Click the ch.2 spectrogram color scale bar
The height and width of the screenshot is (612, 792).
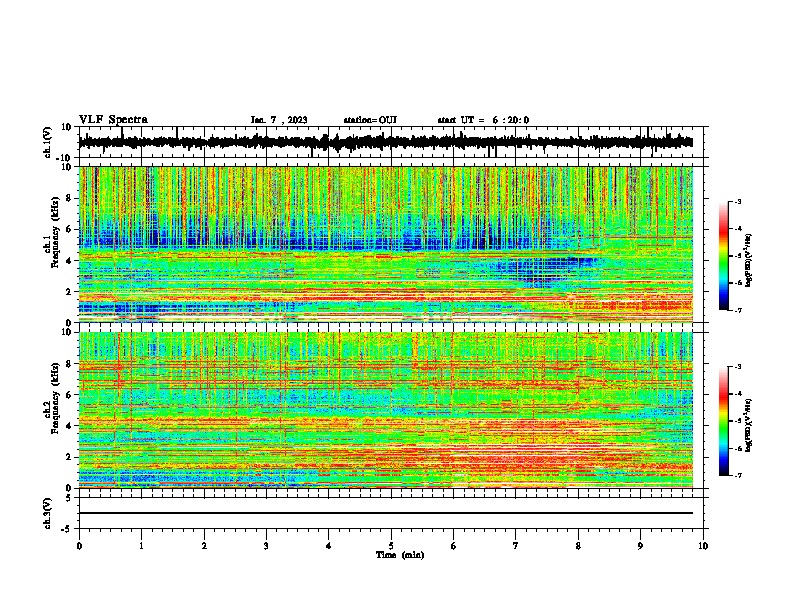tap(723, 421)
